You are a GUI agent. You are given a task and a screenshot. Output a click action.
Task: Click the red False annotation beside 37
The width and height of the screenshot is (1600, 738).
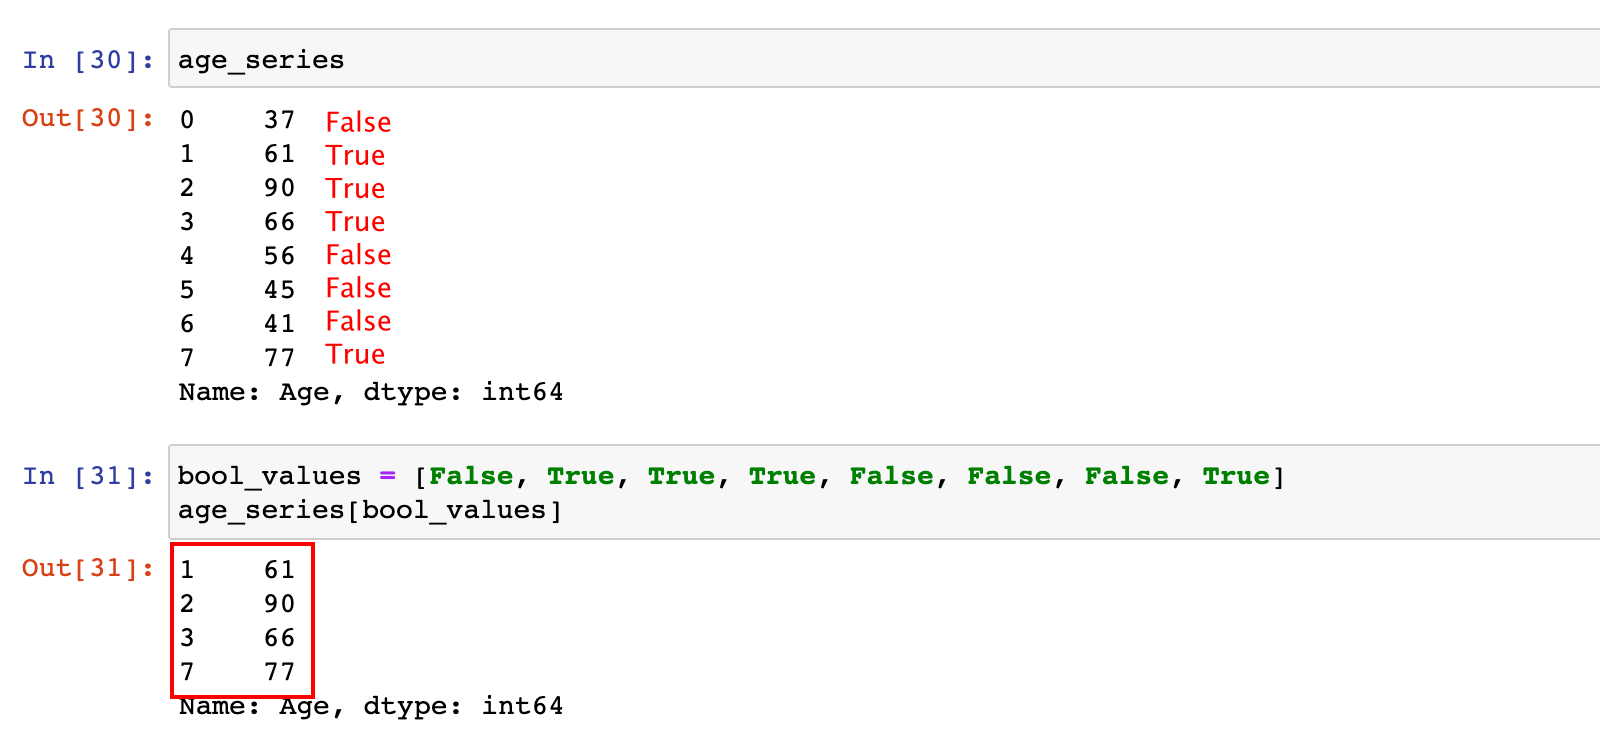(x=358, y=122)
